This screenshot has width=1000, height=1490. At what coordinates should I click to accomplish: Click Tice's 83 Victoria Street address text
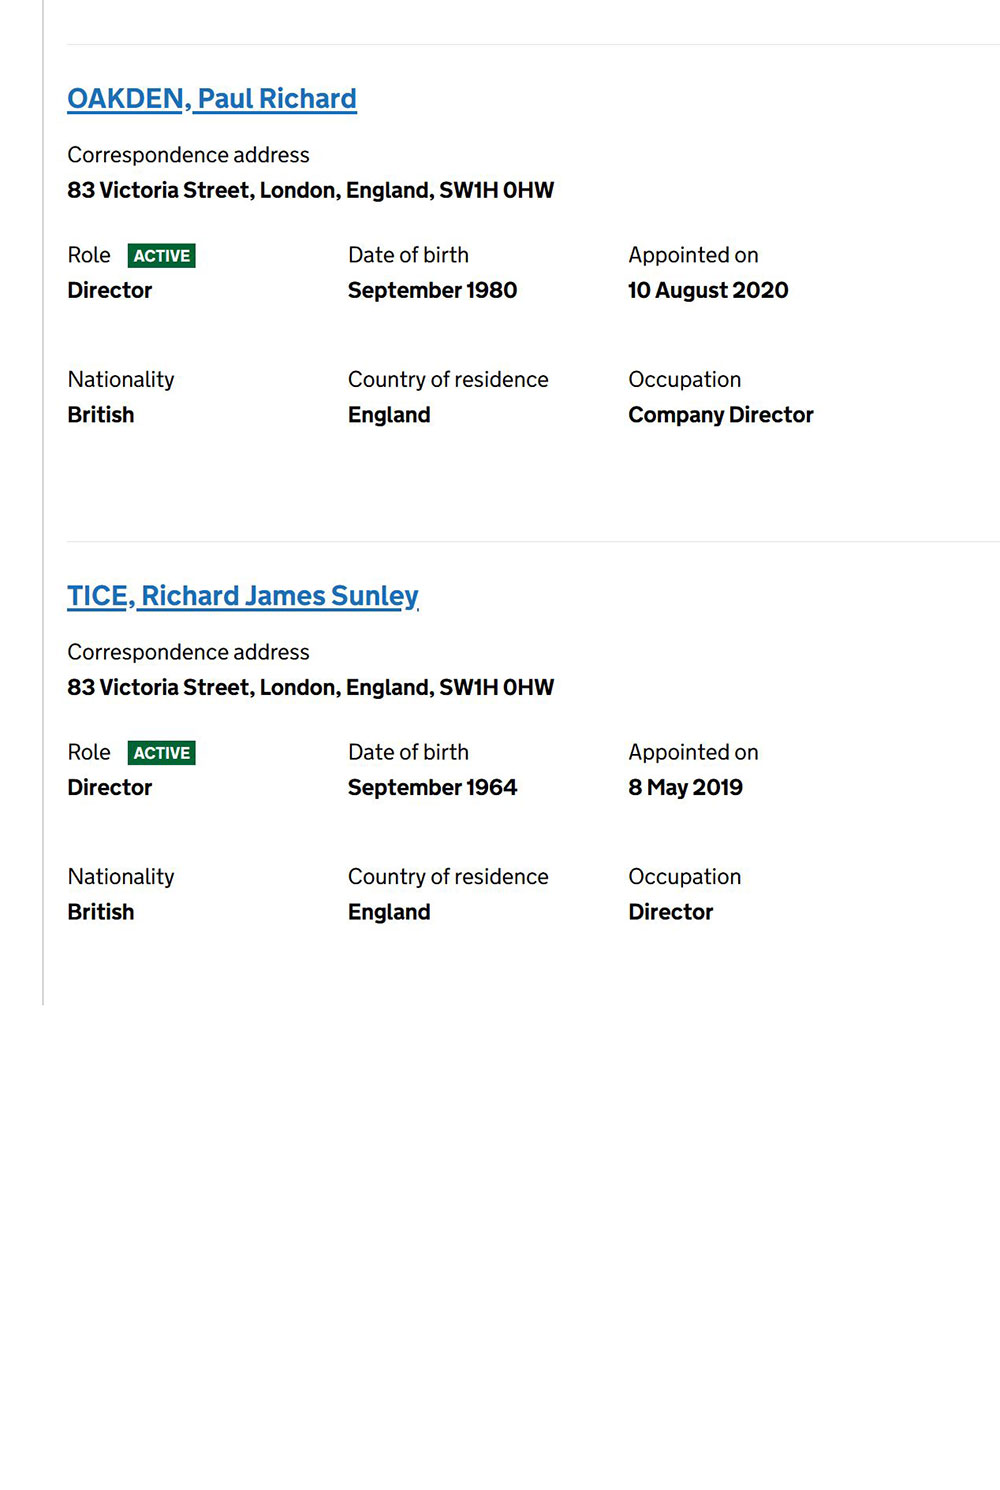point(310,687)
